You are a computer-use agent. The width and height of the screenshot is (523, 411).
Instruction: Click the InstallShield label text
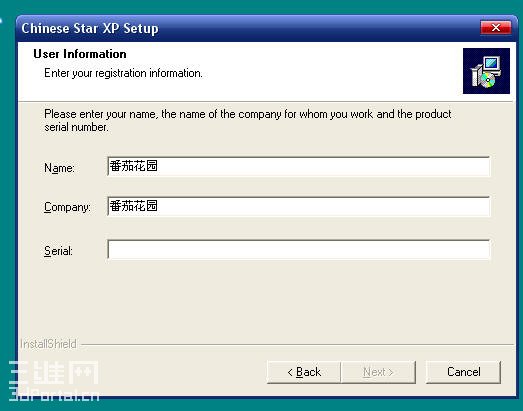click(48, 344)
